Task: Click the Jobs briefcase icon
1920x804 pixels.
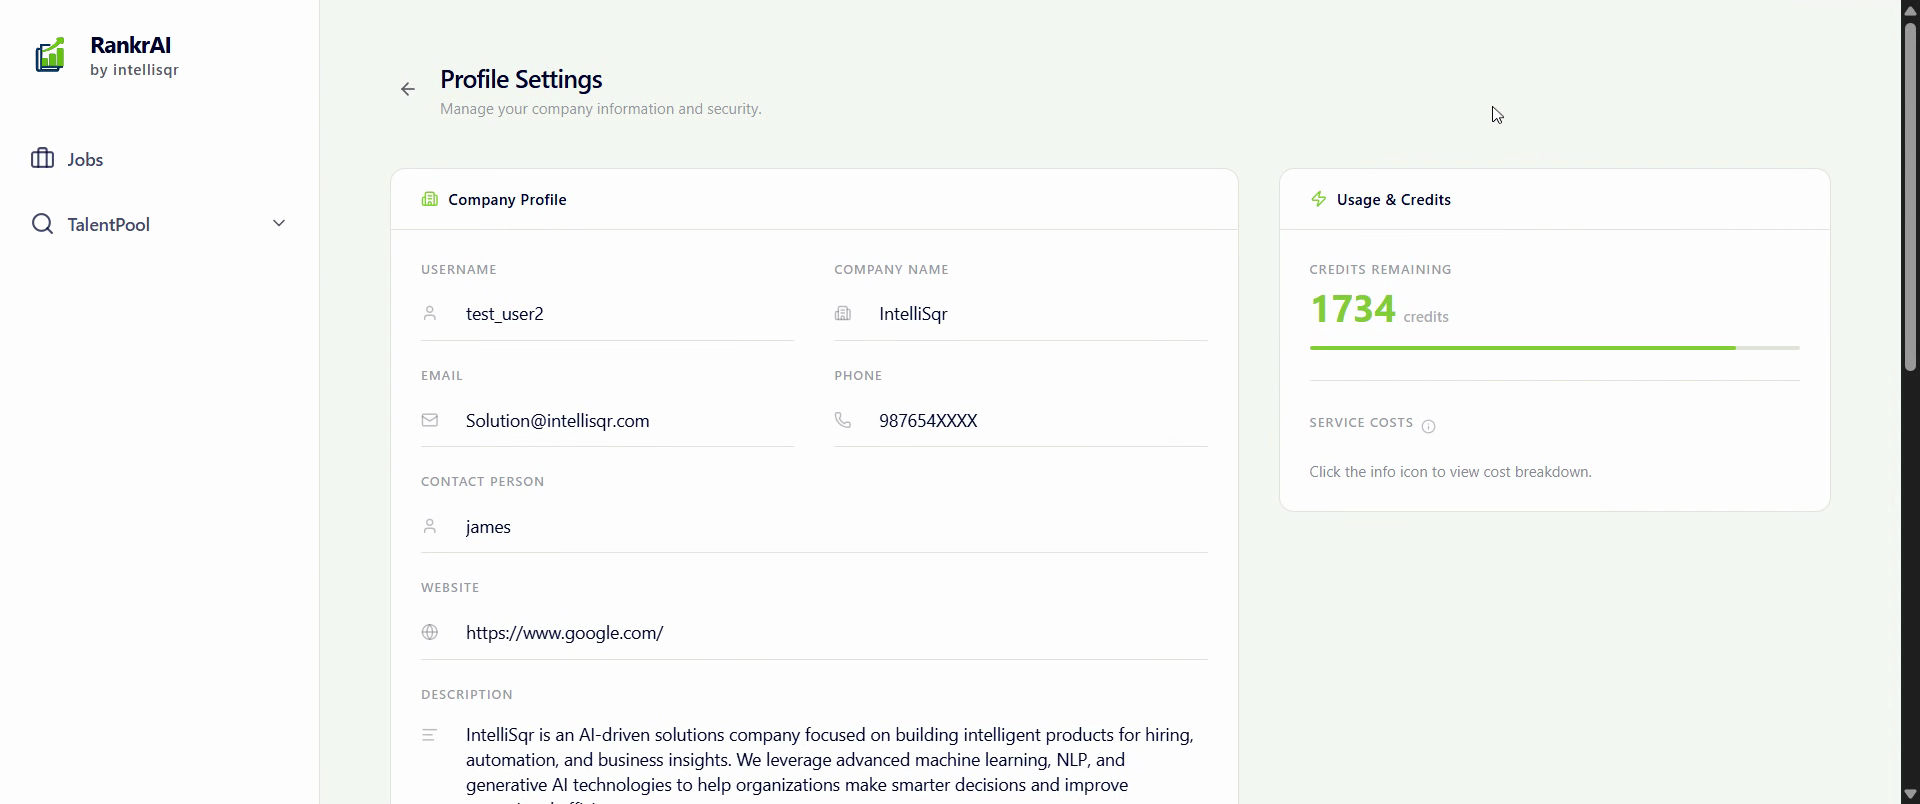Action: point(42,159)
